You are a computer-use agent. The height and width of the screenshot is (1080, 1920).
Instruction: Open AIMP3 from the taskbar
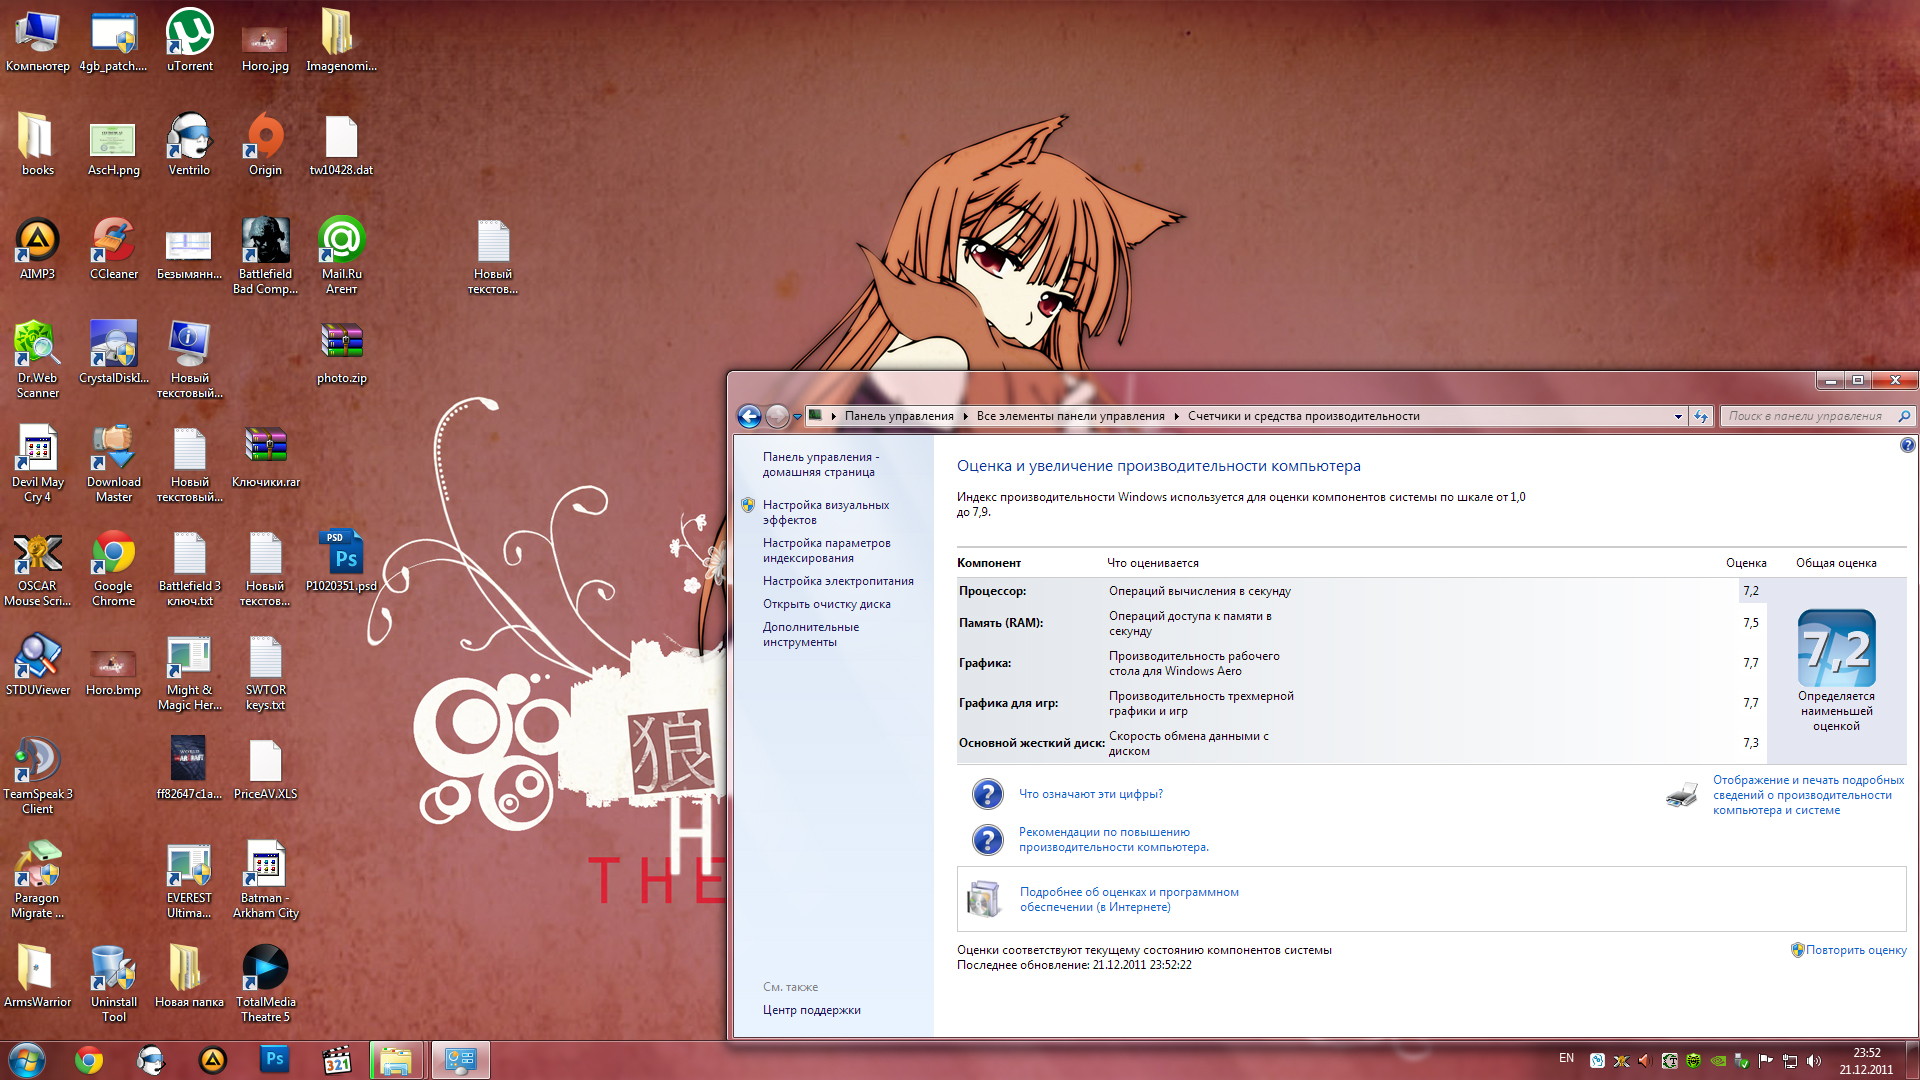213,1059
